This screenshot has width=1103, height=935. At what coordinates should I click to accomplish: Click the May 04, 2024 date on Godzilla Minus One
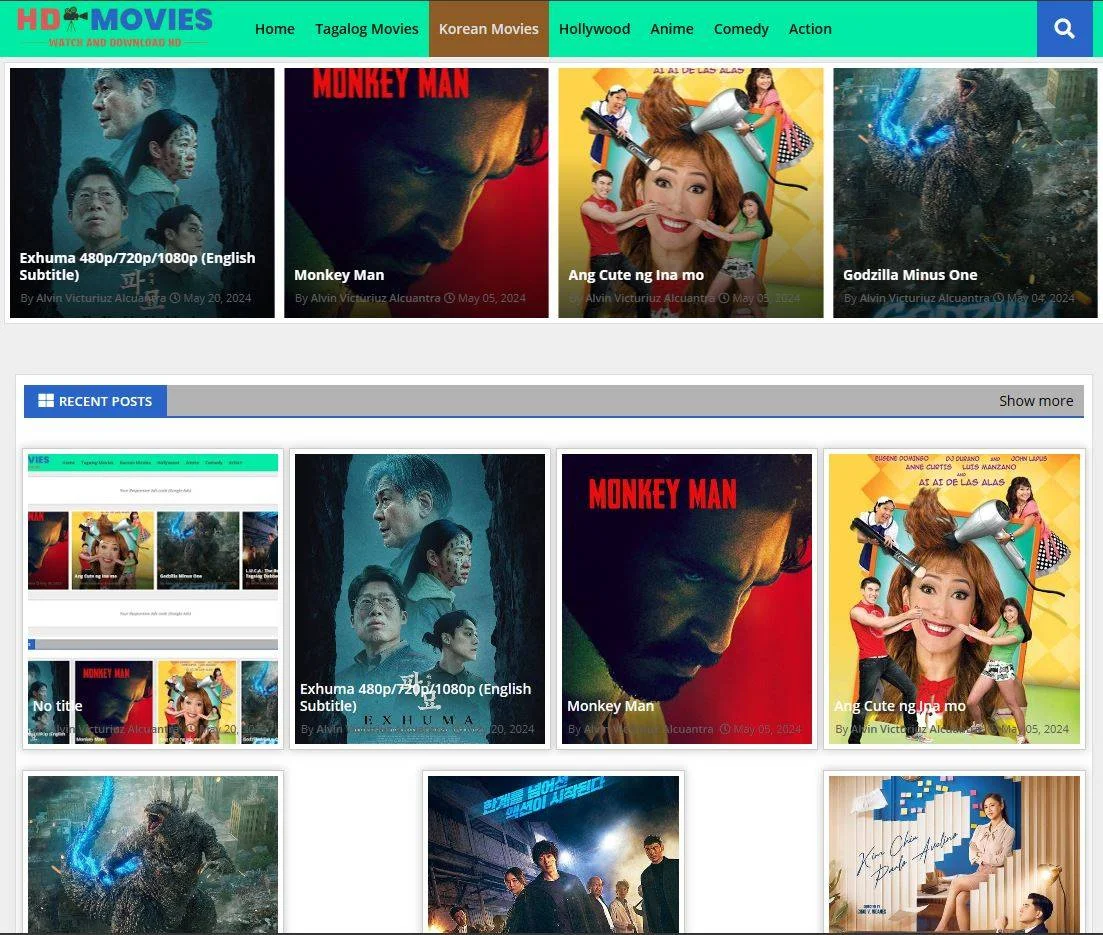point(1040,298)
